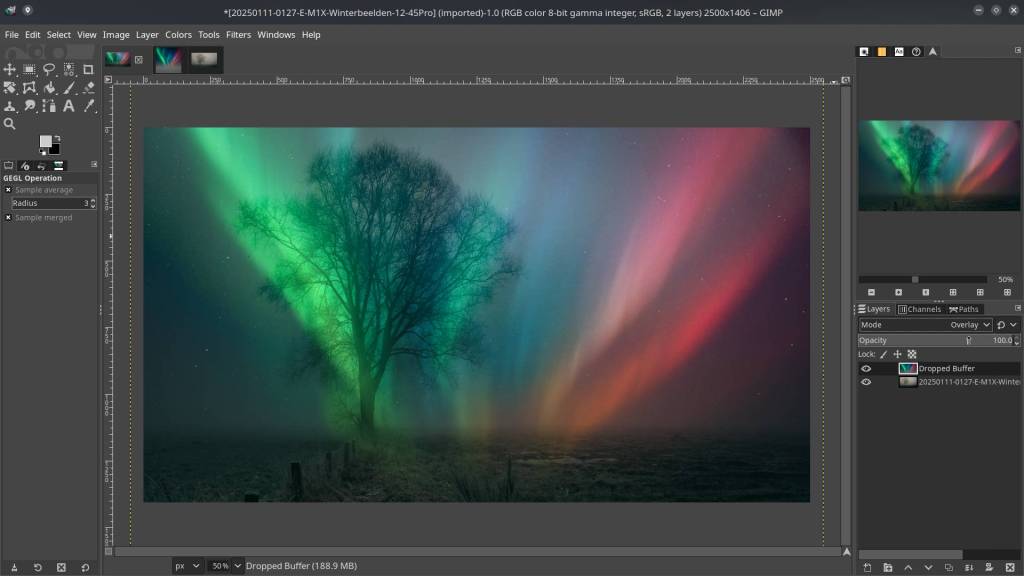Viewport: 1024px width, 576px height.
Task: Reset tool options to defaults
Action: pos(85,568)
